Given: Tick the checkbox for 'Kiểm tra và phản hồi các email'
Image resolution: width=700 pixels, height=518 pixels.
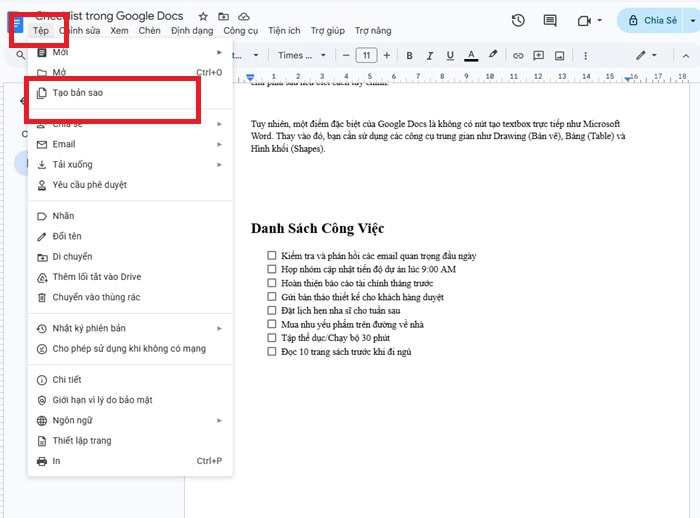Looking at the screenshot, I should 271,256.
